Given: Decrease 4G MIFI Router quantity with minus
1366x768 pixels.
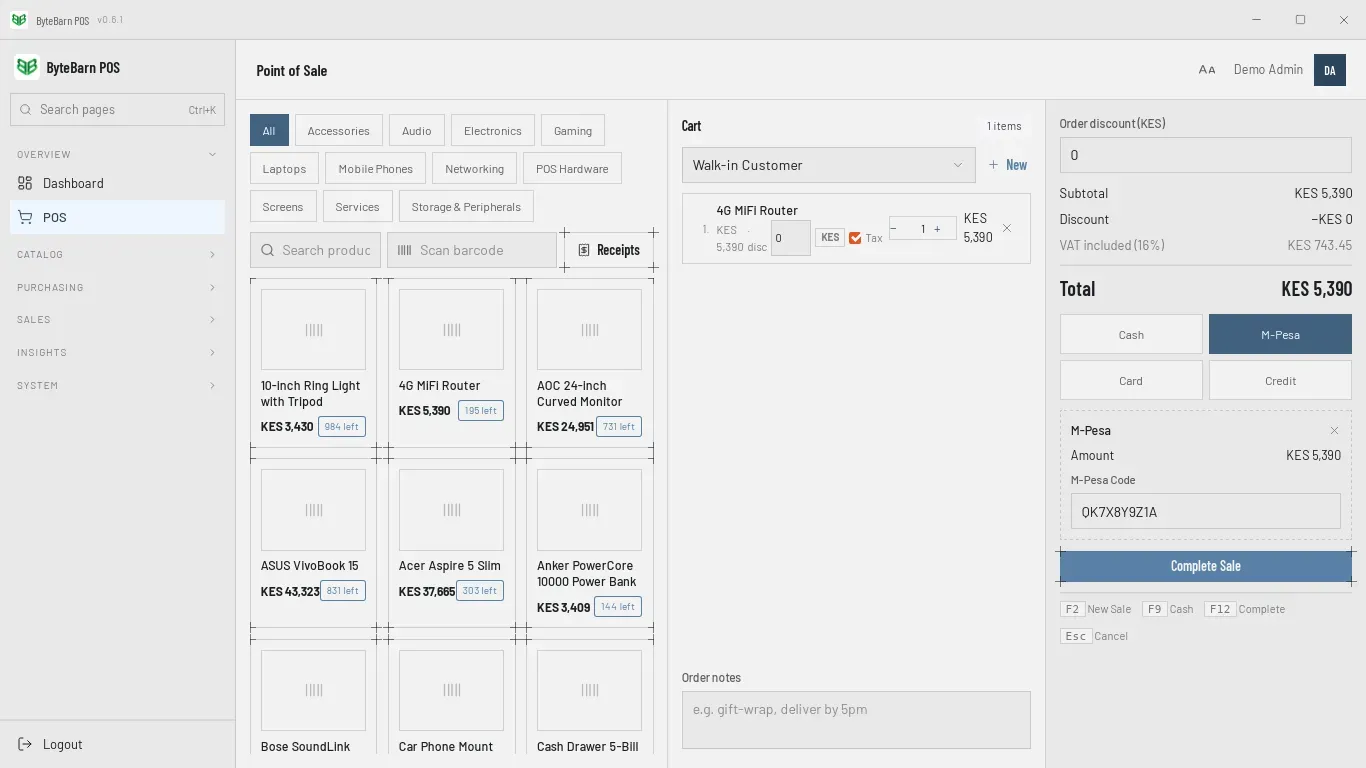Looking at the screenshot, I should (894, 229).
